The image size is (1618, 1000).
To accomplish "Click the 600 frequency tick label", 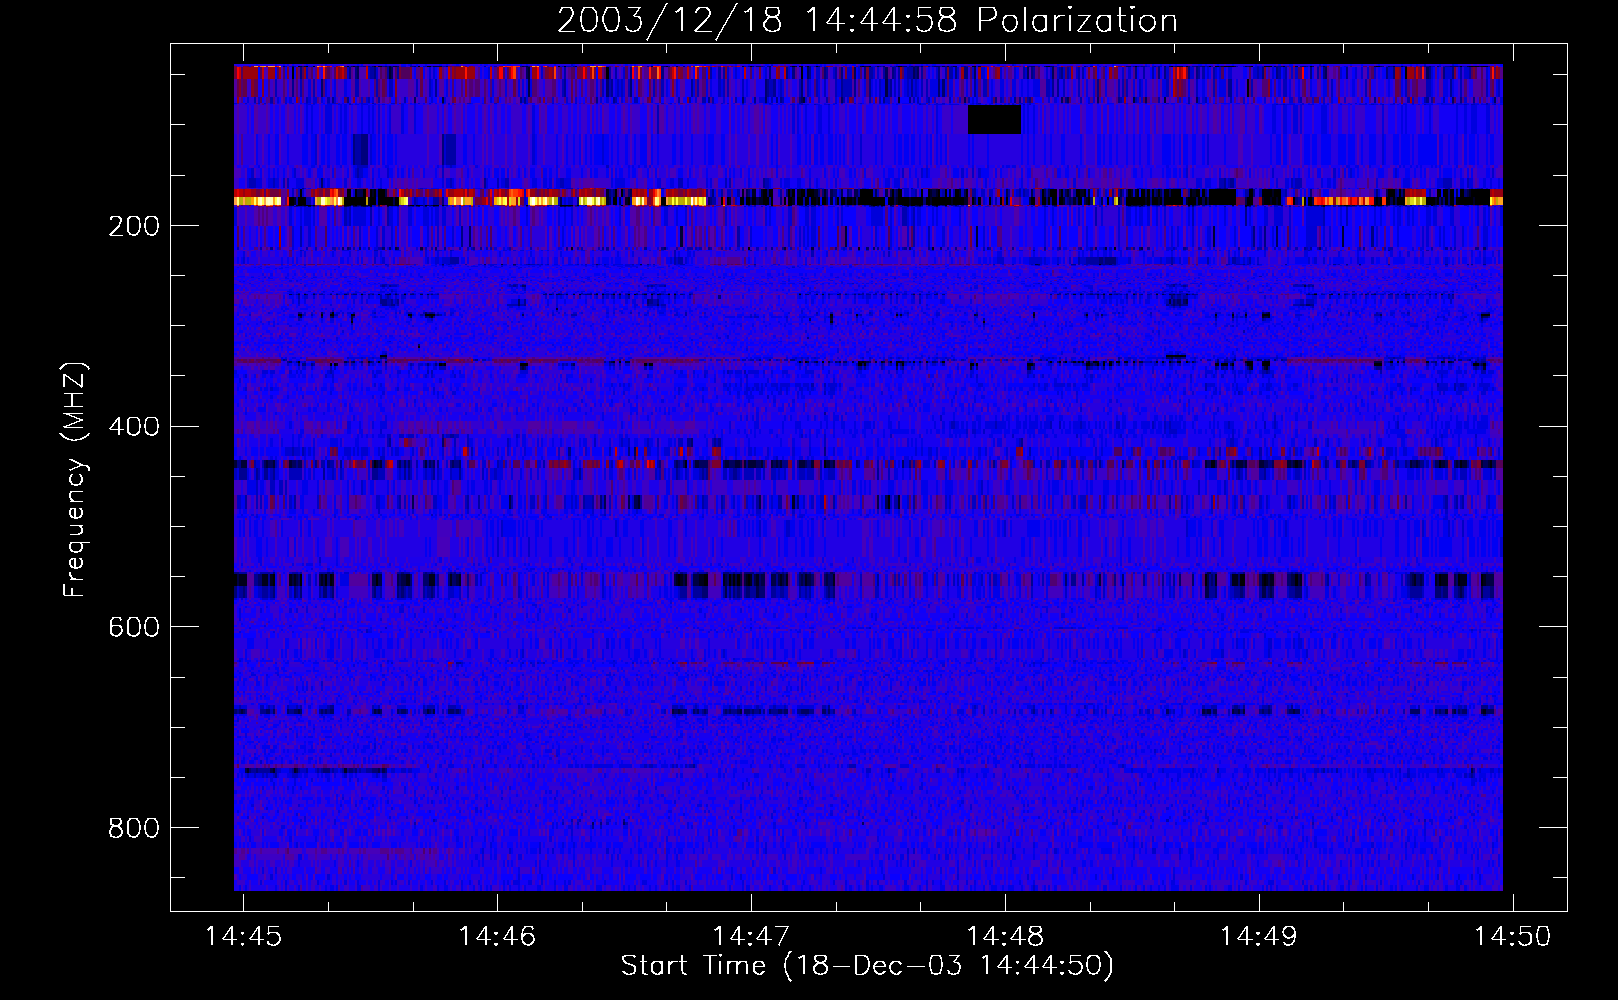I will pyautogui.click(x=134, y=627).
